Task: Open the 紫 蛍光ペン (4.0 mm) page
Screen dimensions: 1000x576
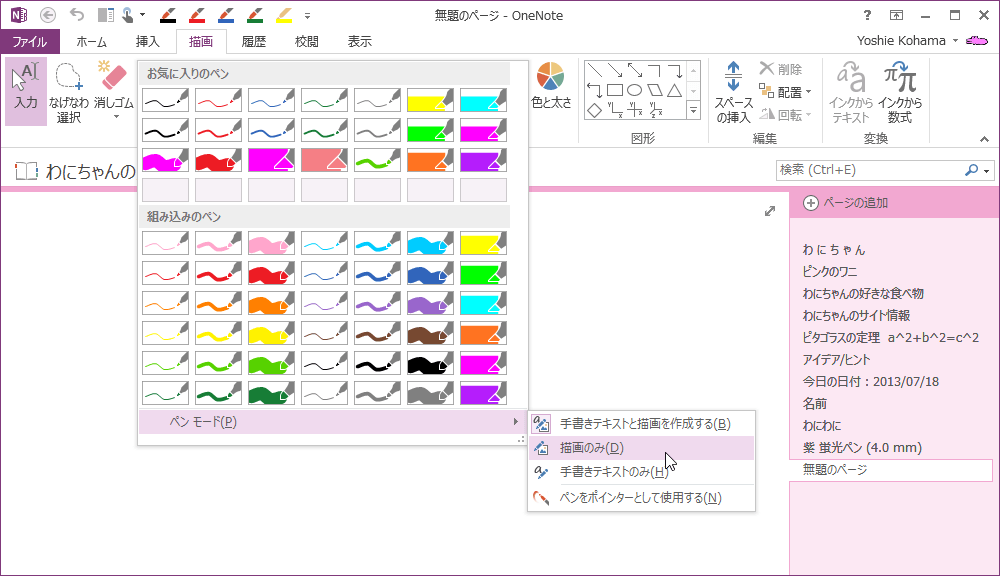Action: click(862, 447)
